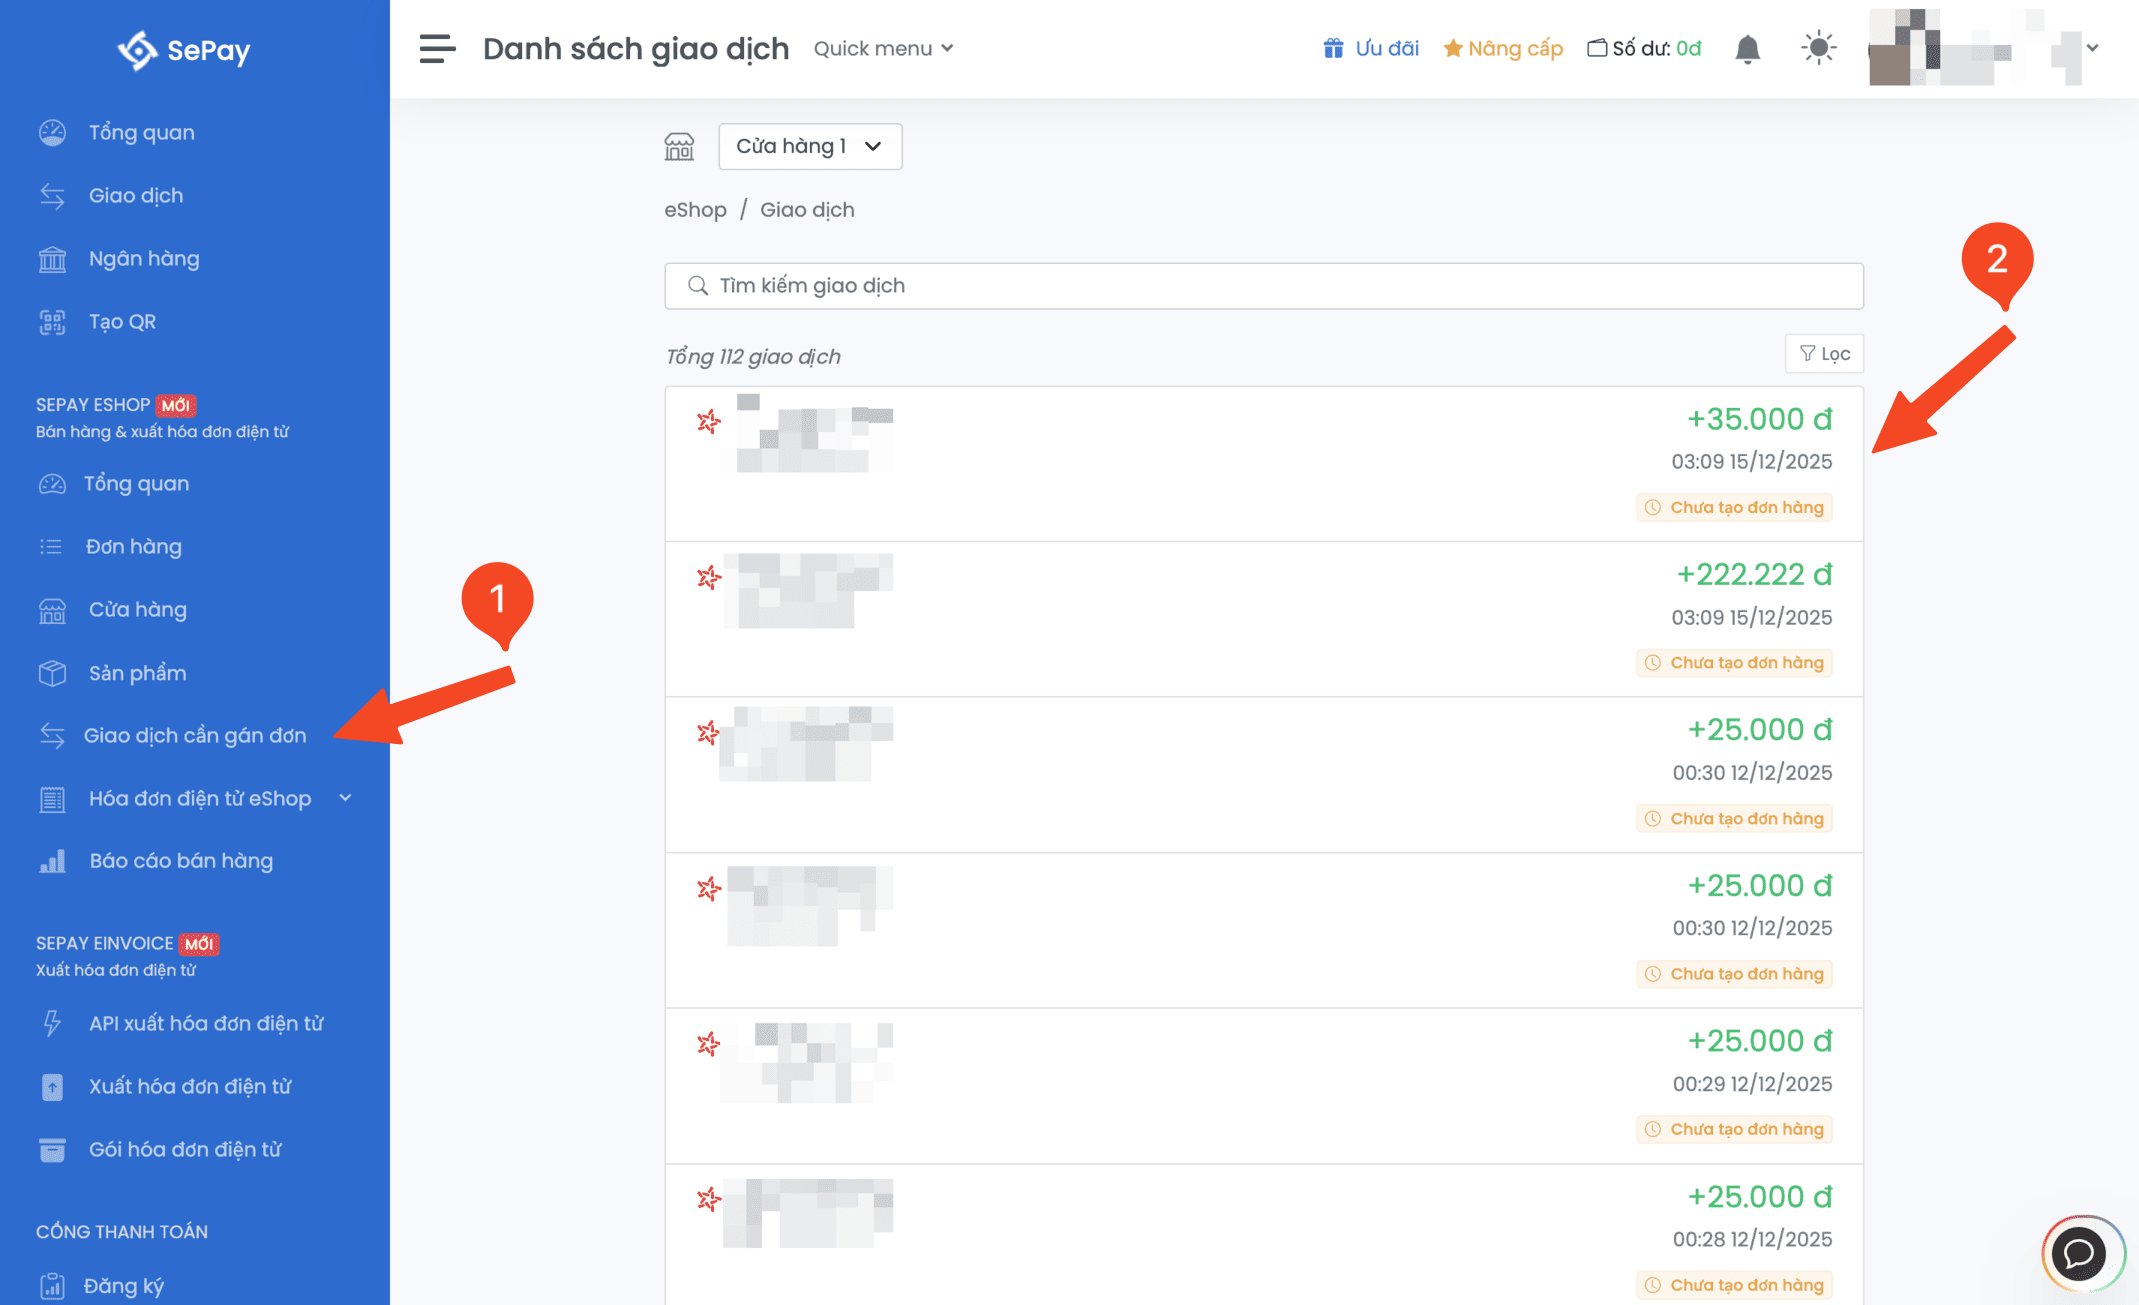This screenshot has width=2139, height=1305.
Task: Toggle light/dark theme sun icon
Action: pos(1818,48)
